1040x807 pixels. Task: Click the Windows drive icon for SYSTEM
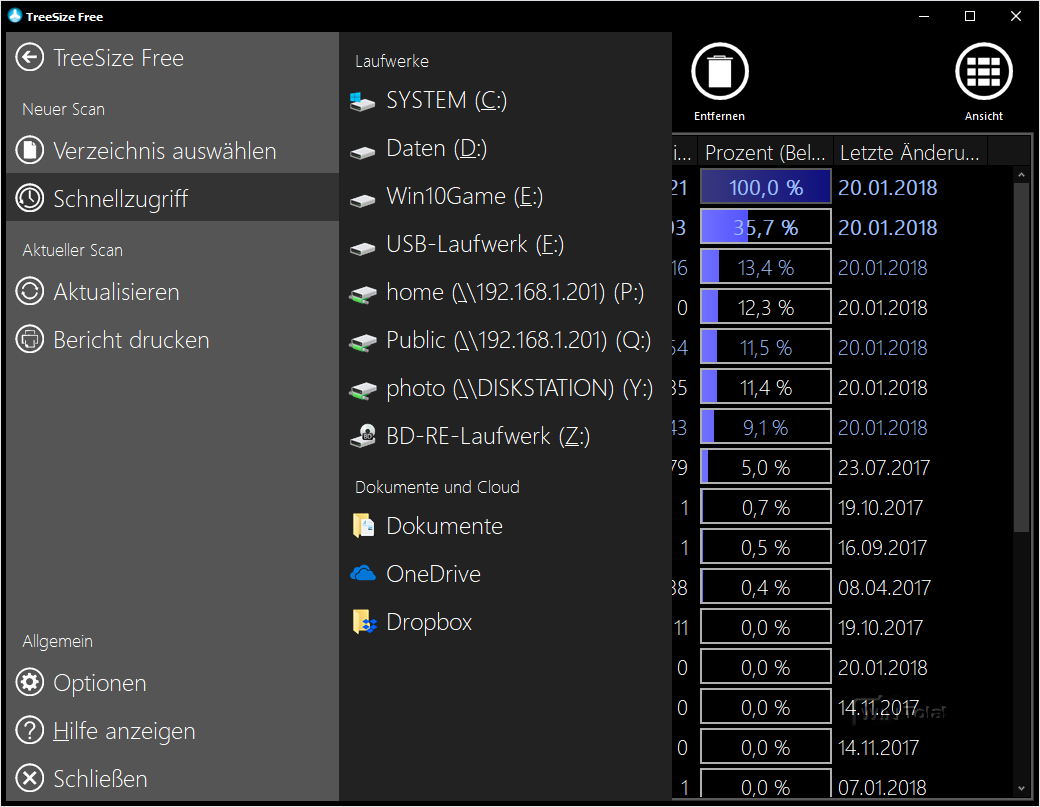click(x=363, y=101)
